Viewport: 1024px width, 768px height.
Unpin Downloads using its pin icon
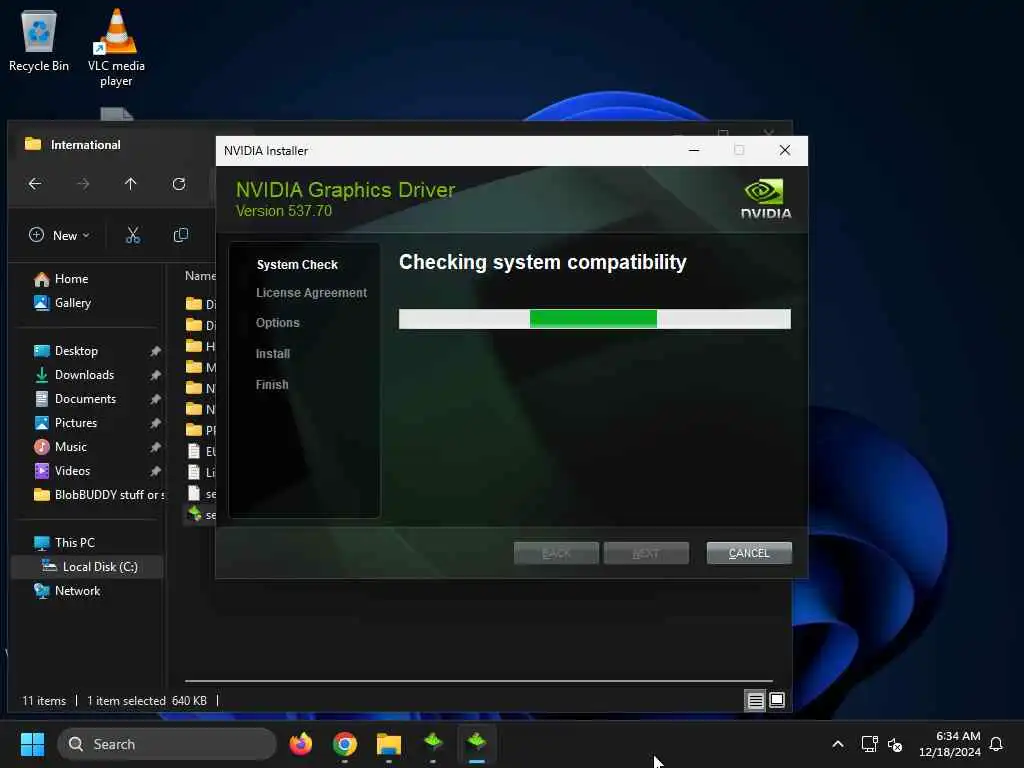tap(155, 376)
